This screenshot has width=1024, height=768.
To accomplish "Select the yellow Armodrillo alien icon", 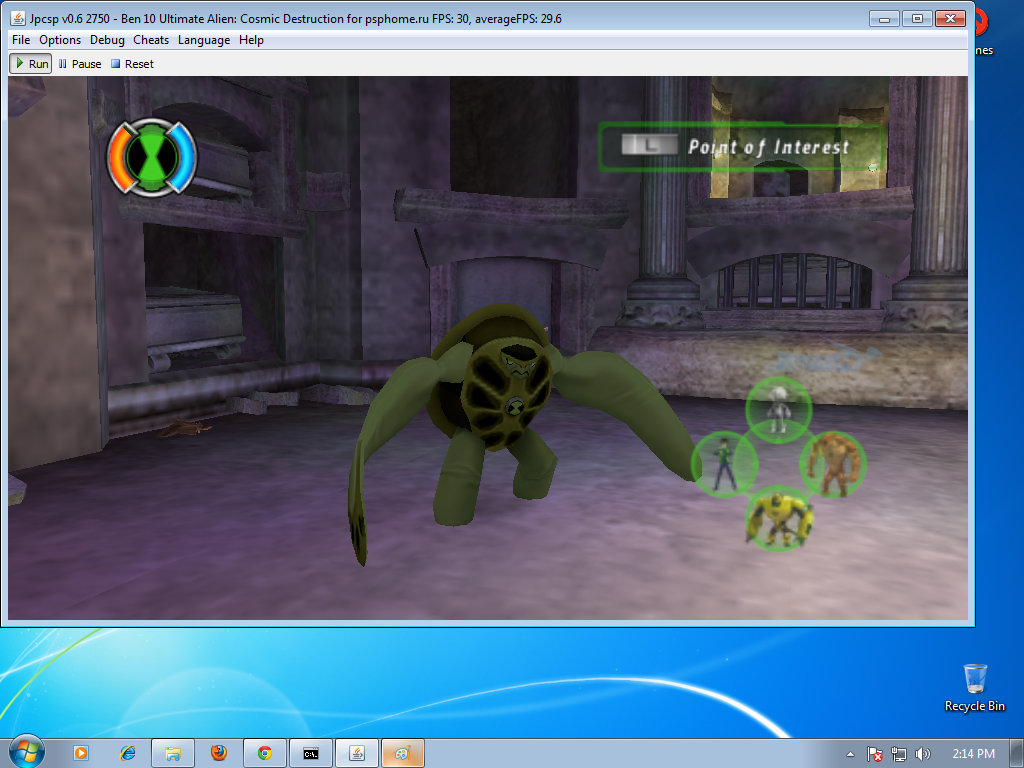I will (x=779, y=518).
